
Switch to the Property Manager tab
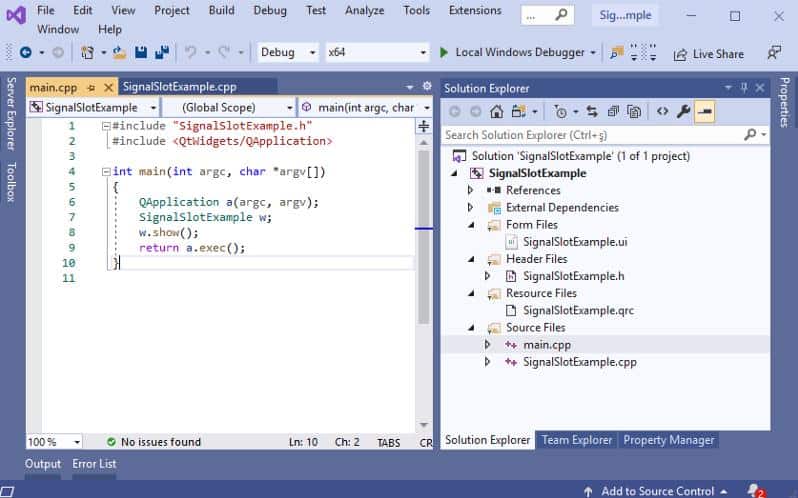tap(668, 440)
